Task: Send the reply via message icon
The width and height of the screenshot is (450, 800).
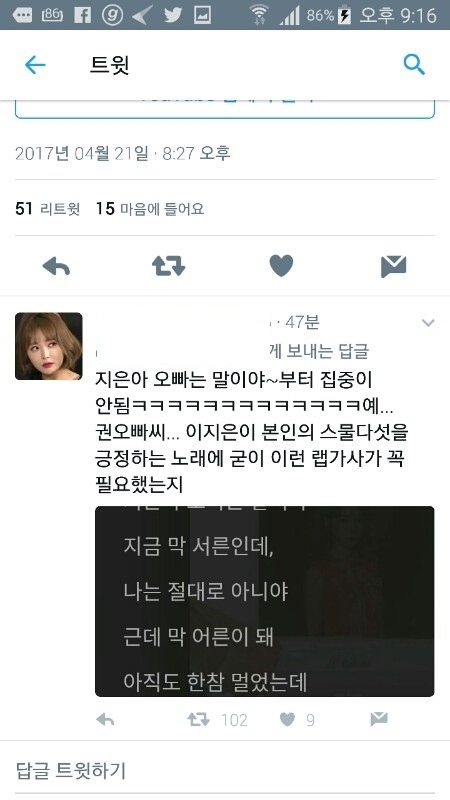Action: point(379,720)
